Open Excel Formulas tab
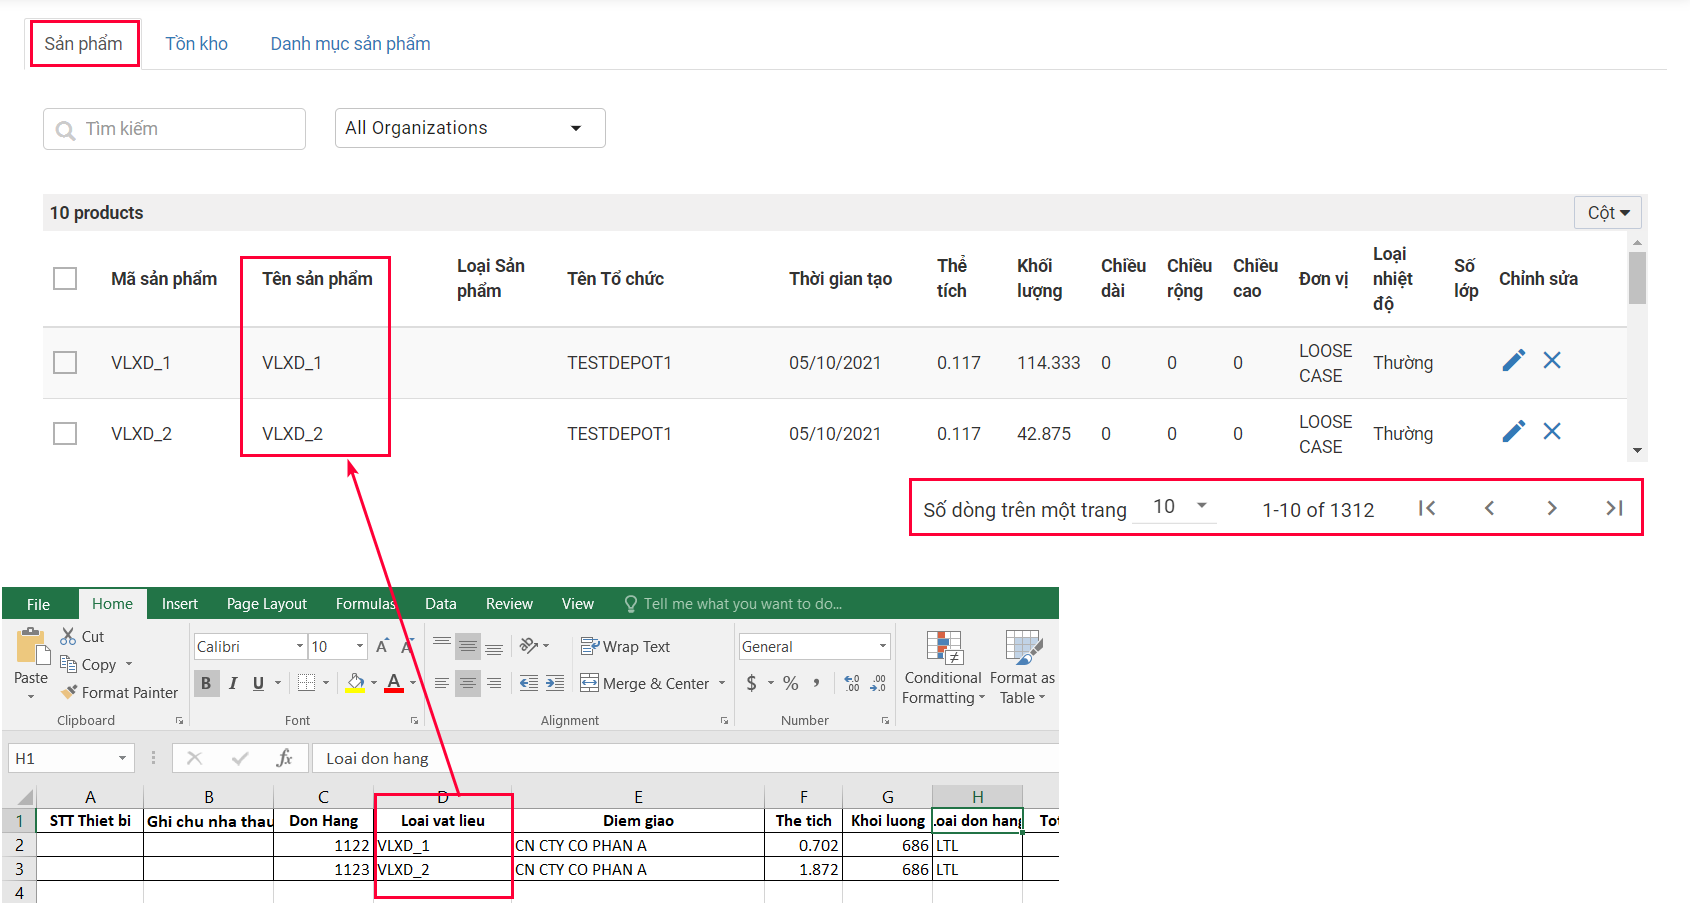This screenshot has height=903, width=1690. pos(365,604)
